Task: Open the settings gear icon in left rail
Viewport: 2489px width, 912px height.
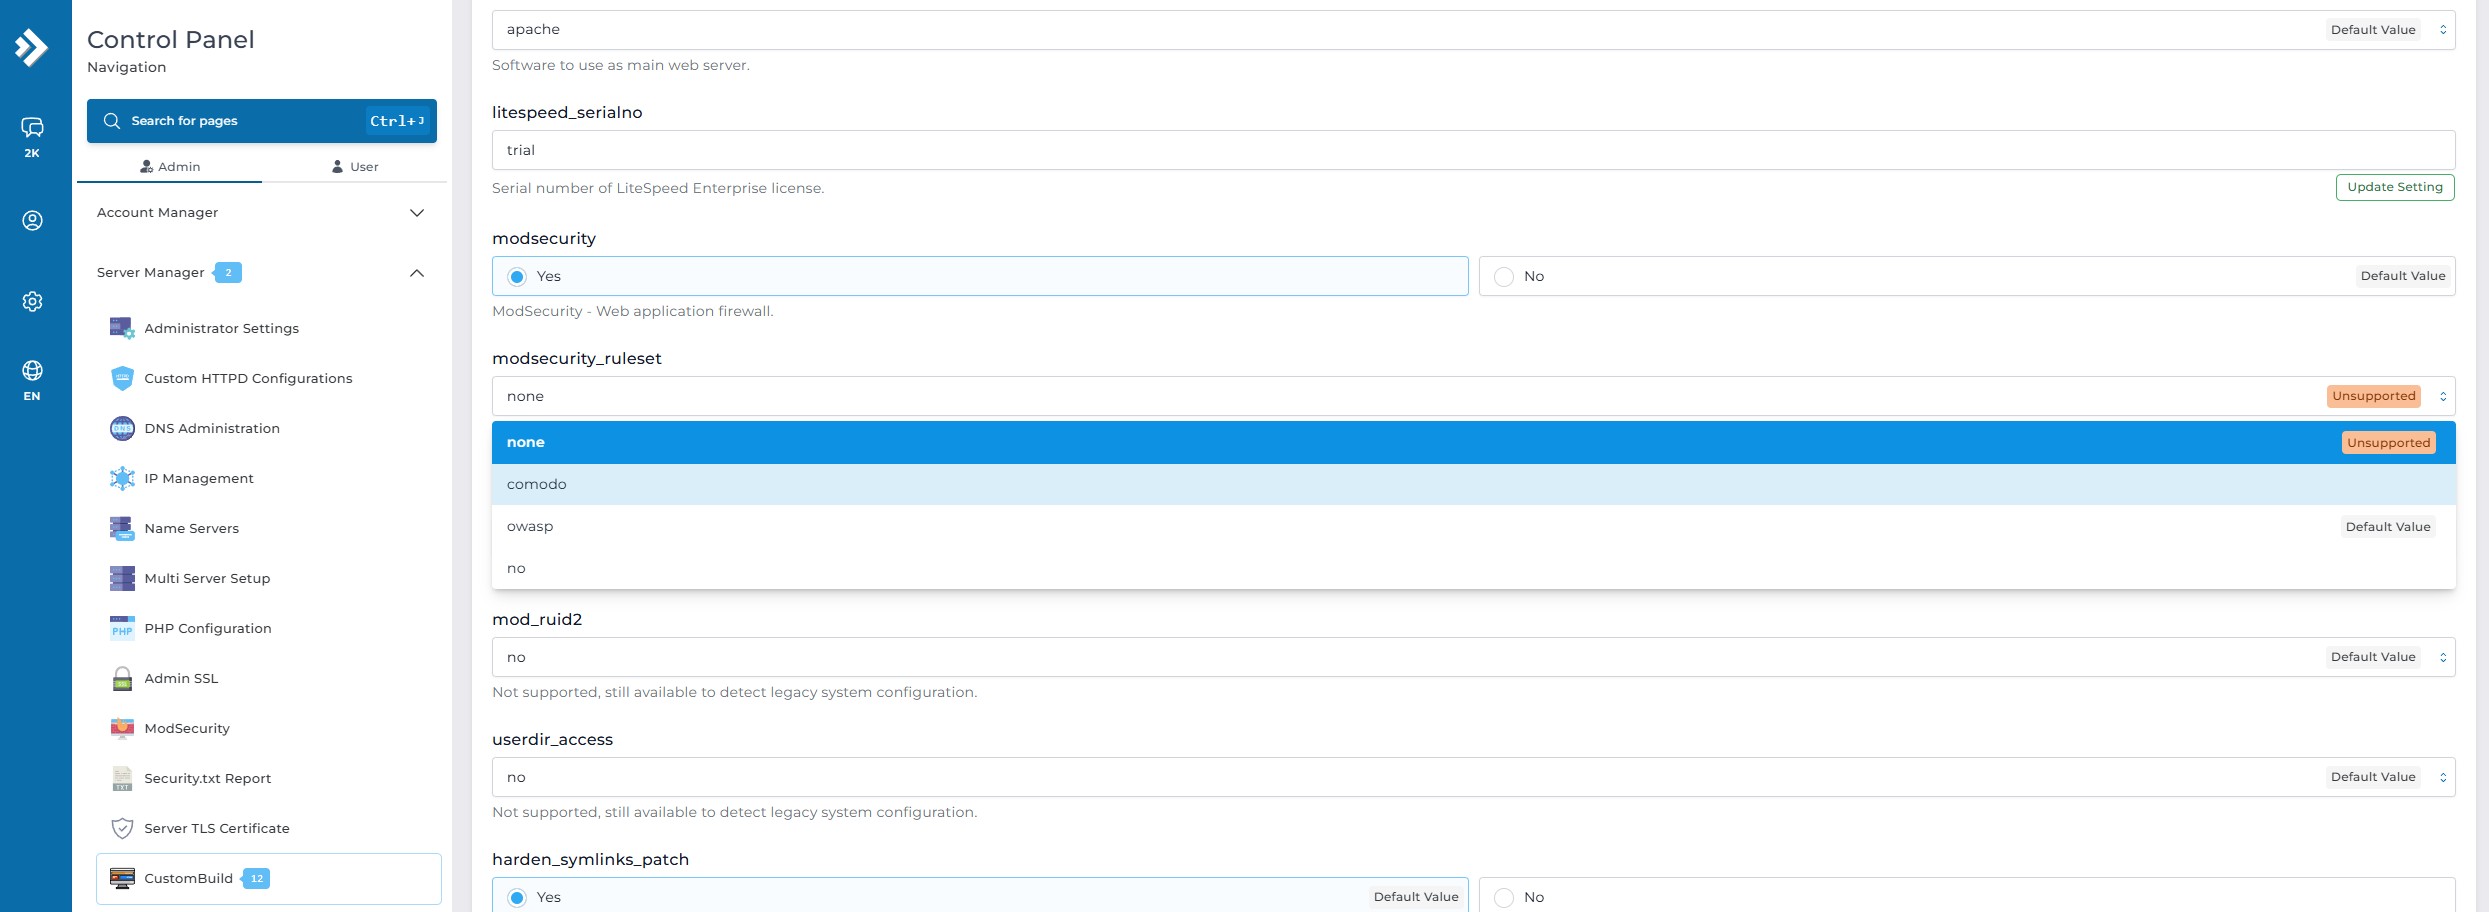Action: pyautogui.click(x=32, y=301)
